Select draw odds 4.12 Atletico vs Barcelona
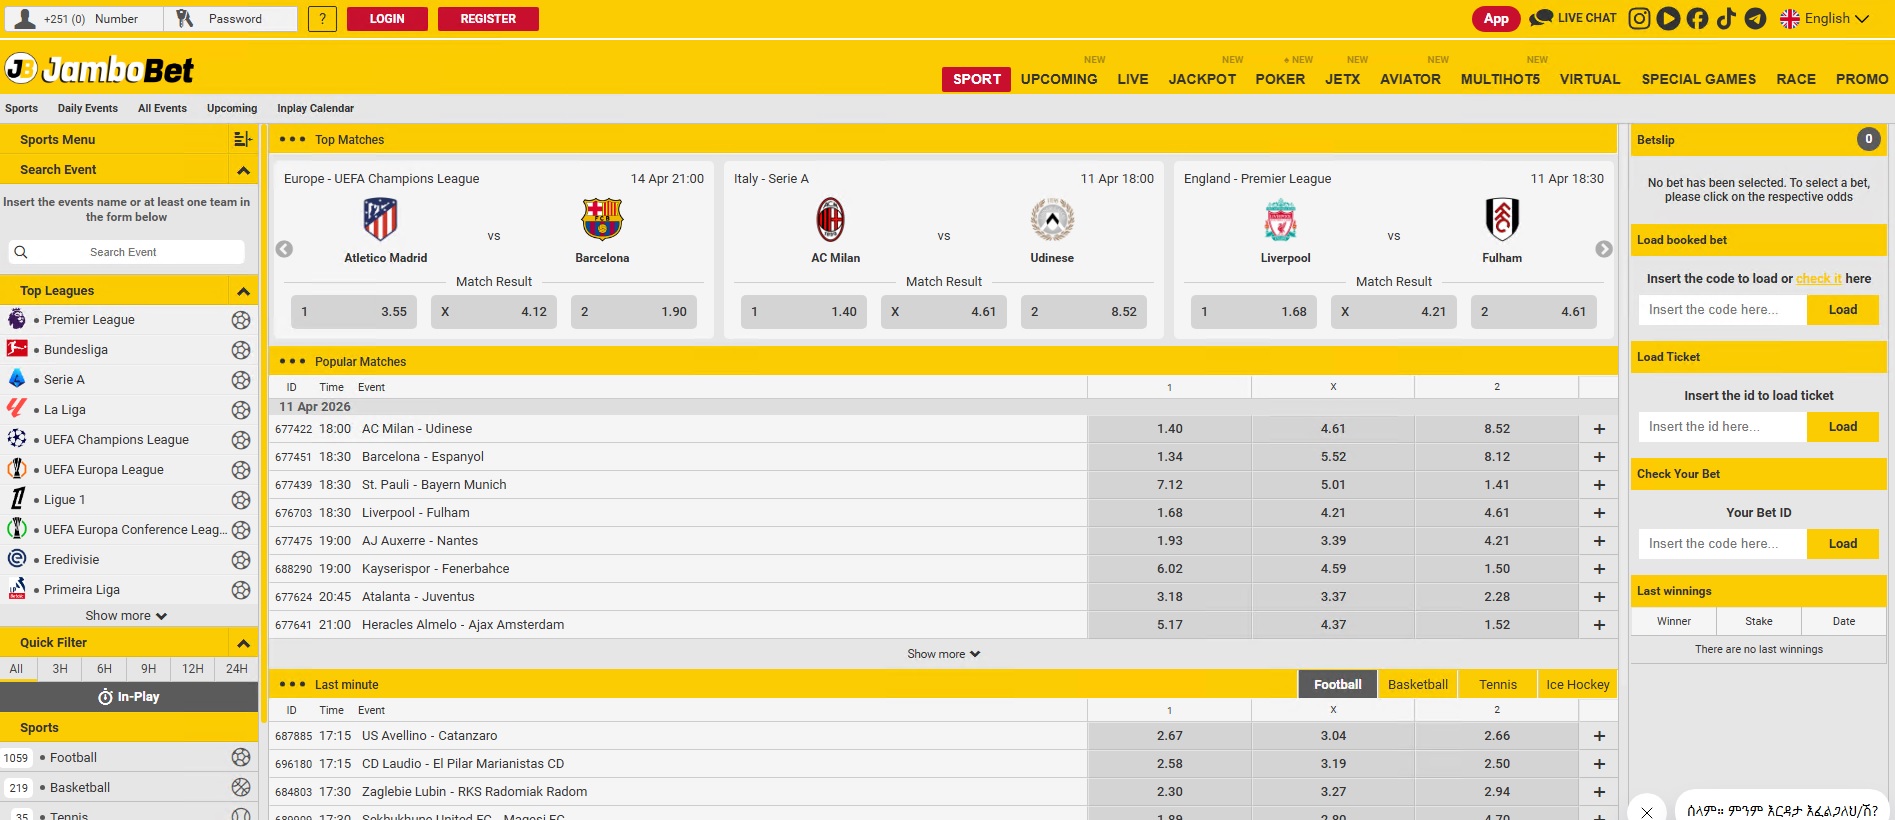 pyautogui.click(x=496, y=312)
